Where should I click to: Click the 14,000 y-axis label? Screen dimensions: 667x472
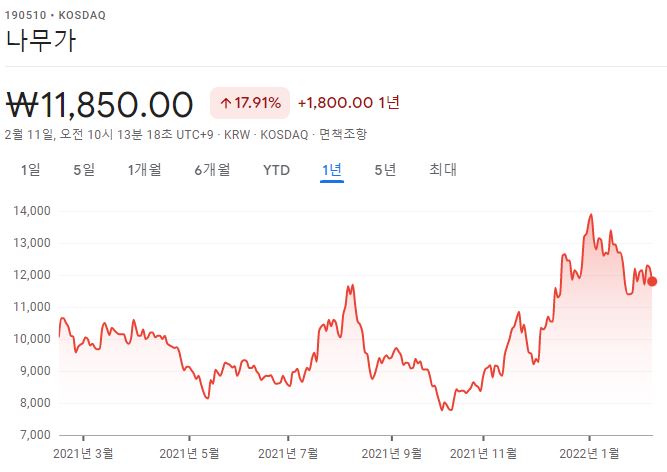point(32,211)
